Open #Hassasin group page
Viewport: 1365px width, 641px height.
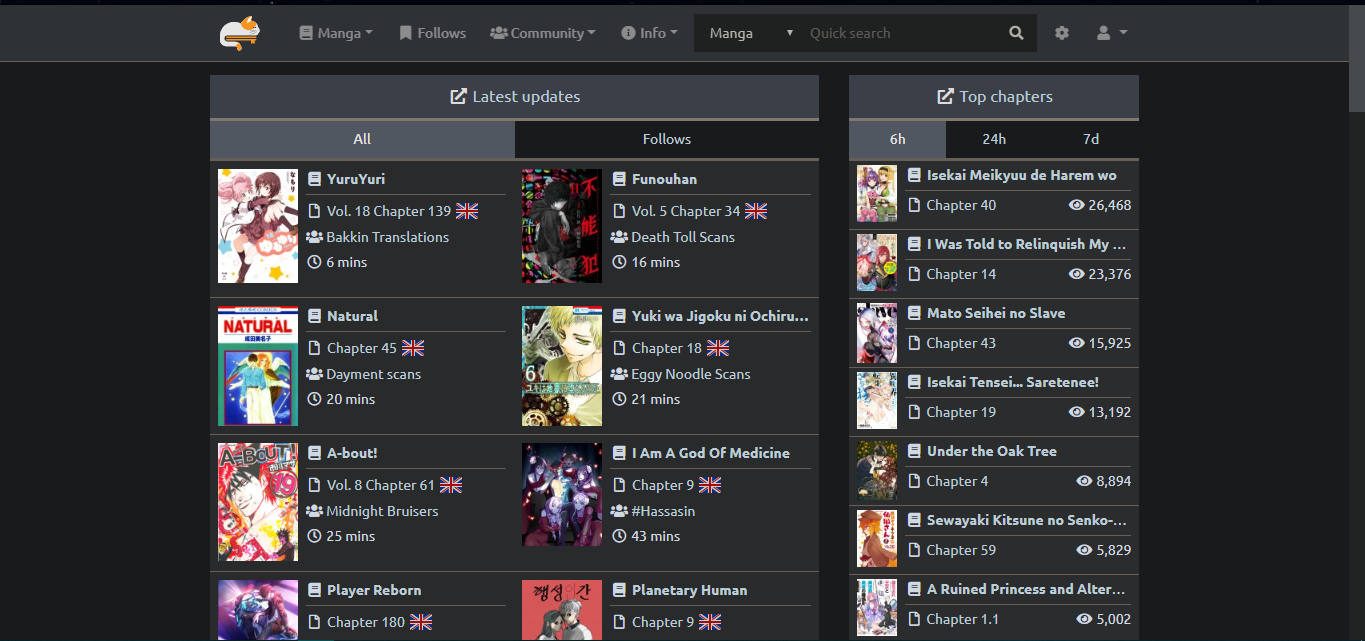pos(663,511)
